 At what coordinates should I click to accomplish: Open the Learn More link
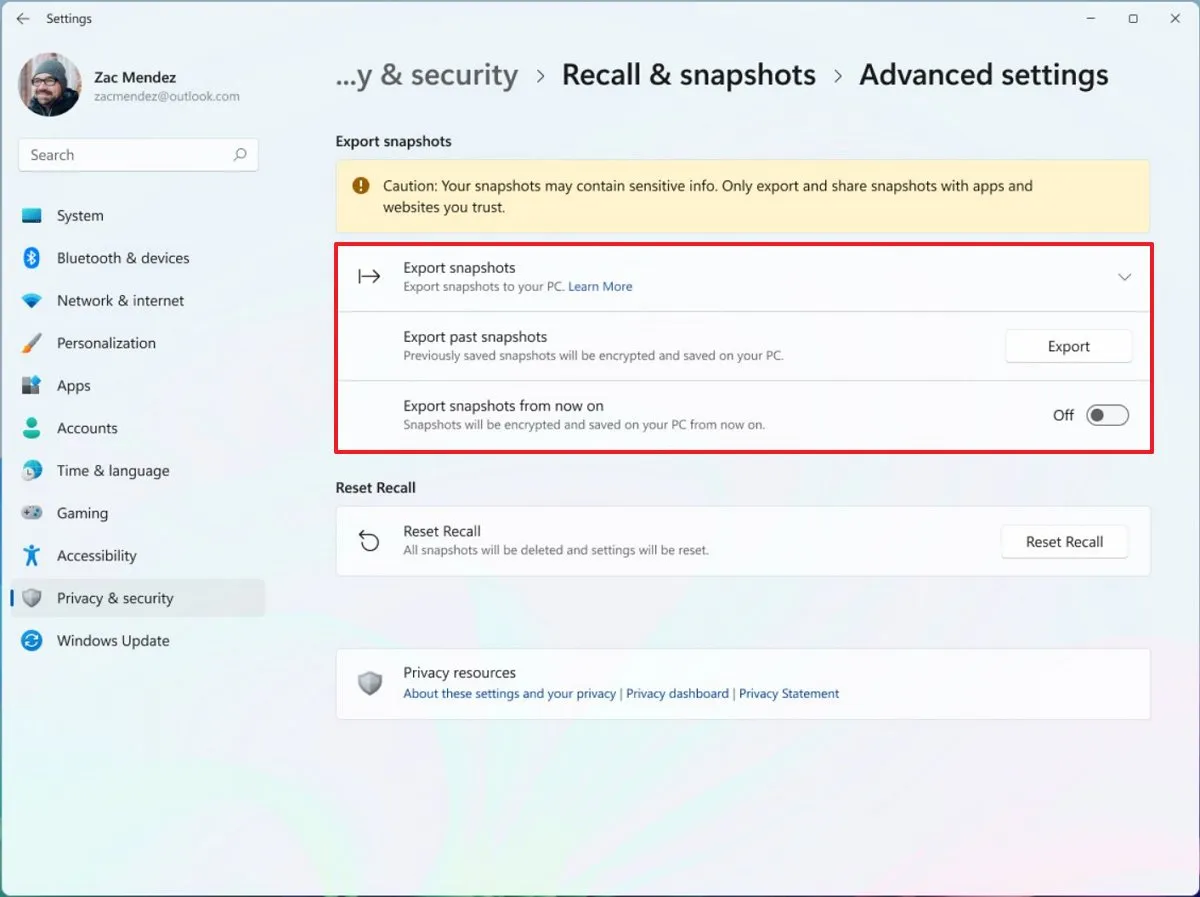(600, 287)
